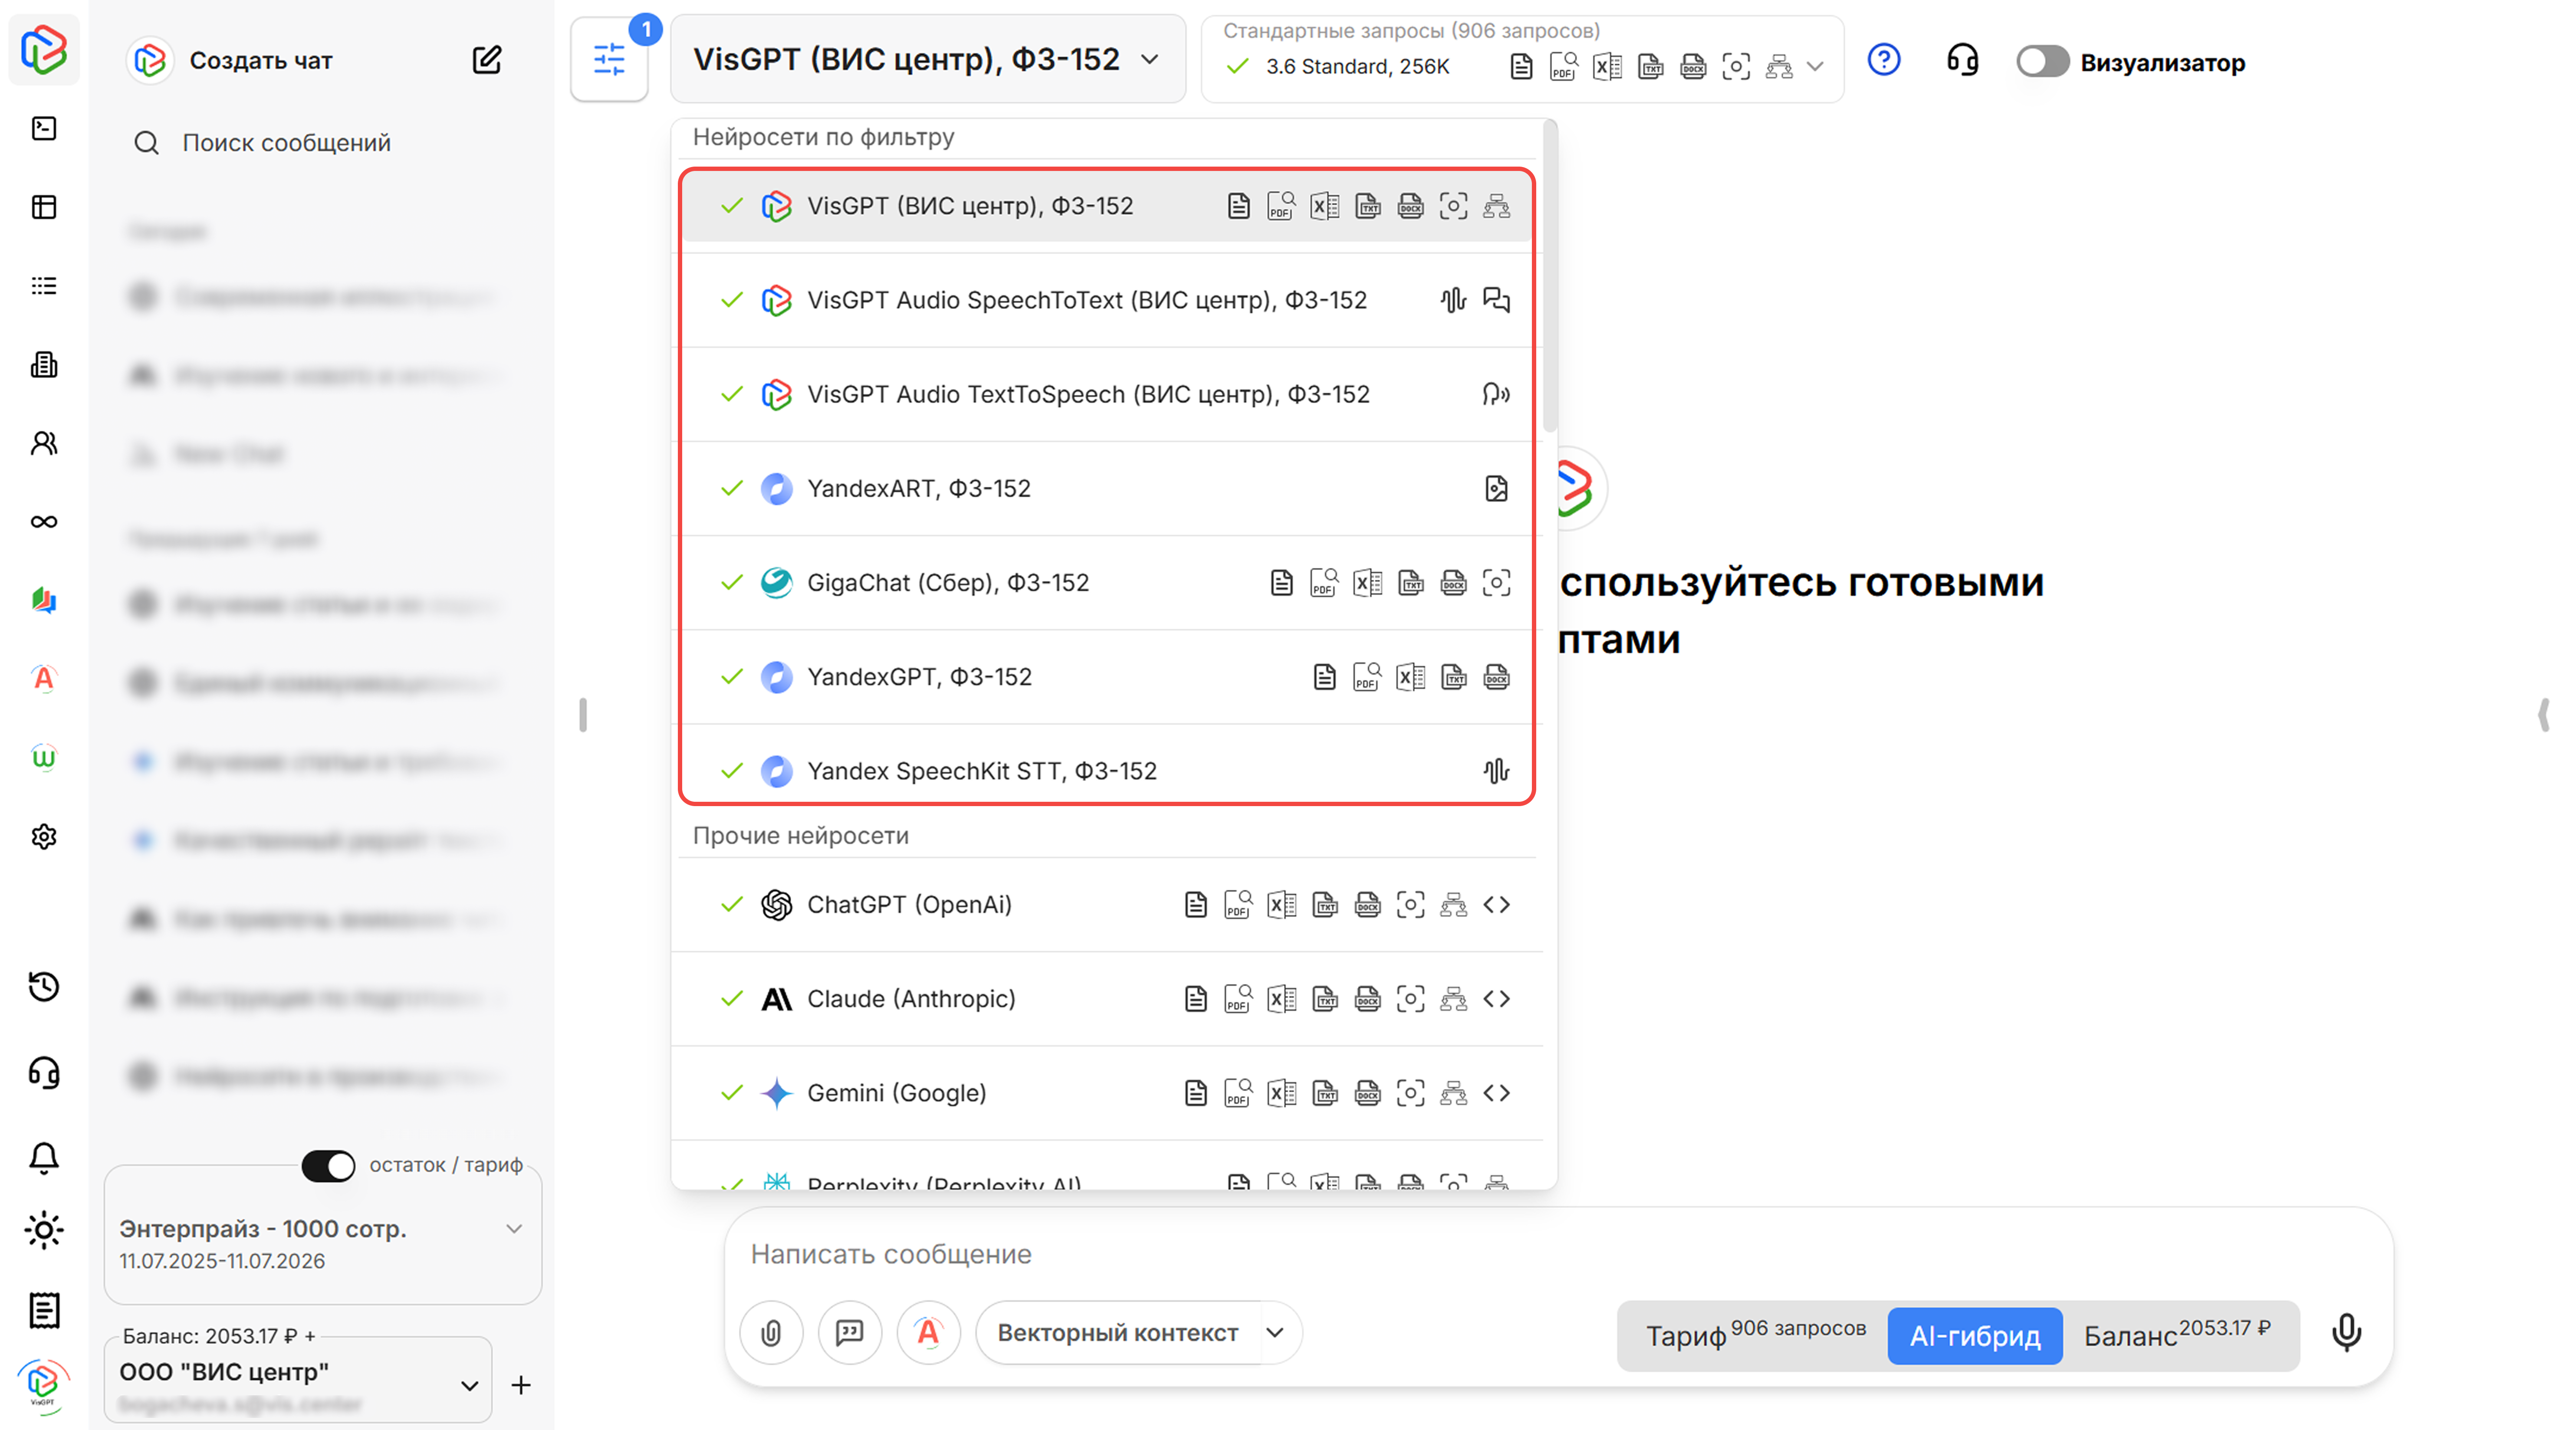Click the microphone icon in message box

2347,1332
